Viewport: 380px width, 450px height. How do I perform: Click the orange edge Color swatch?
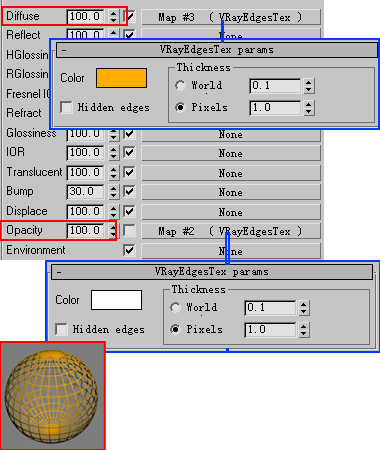click(x=121, y=78)
